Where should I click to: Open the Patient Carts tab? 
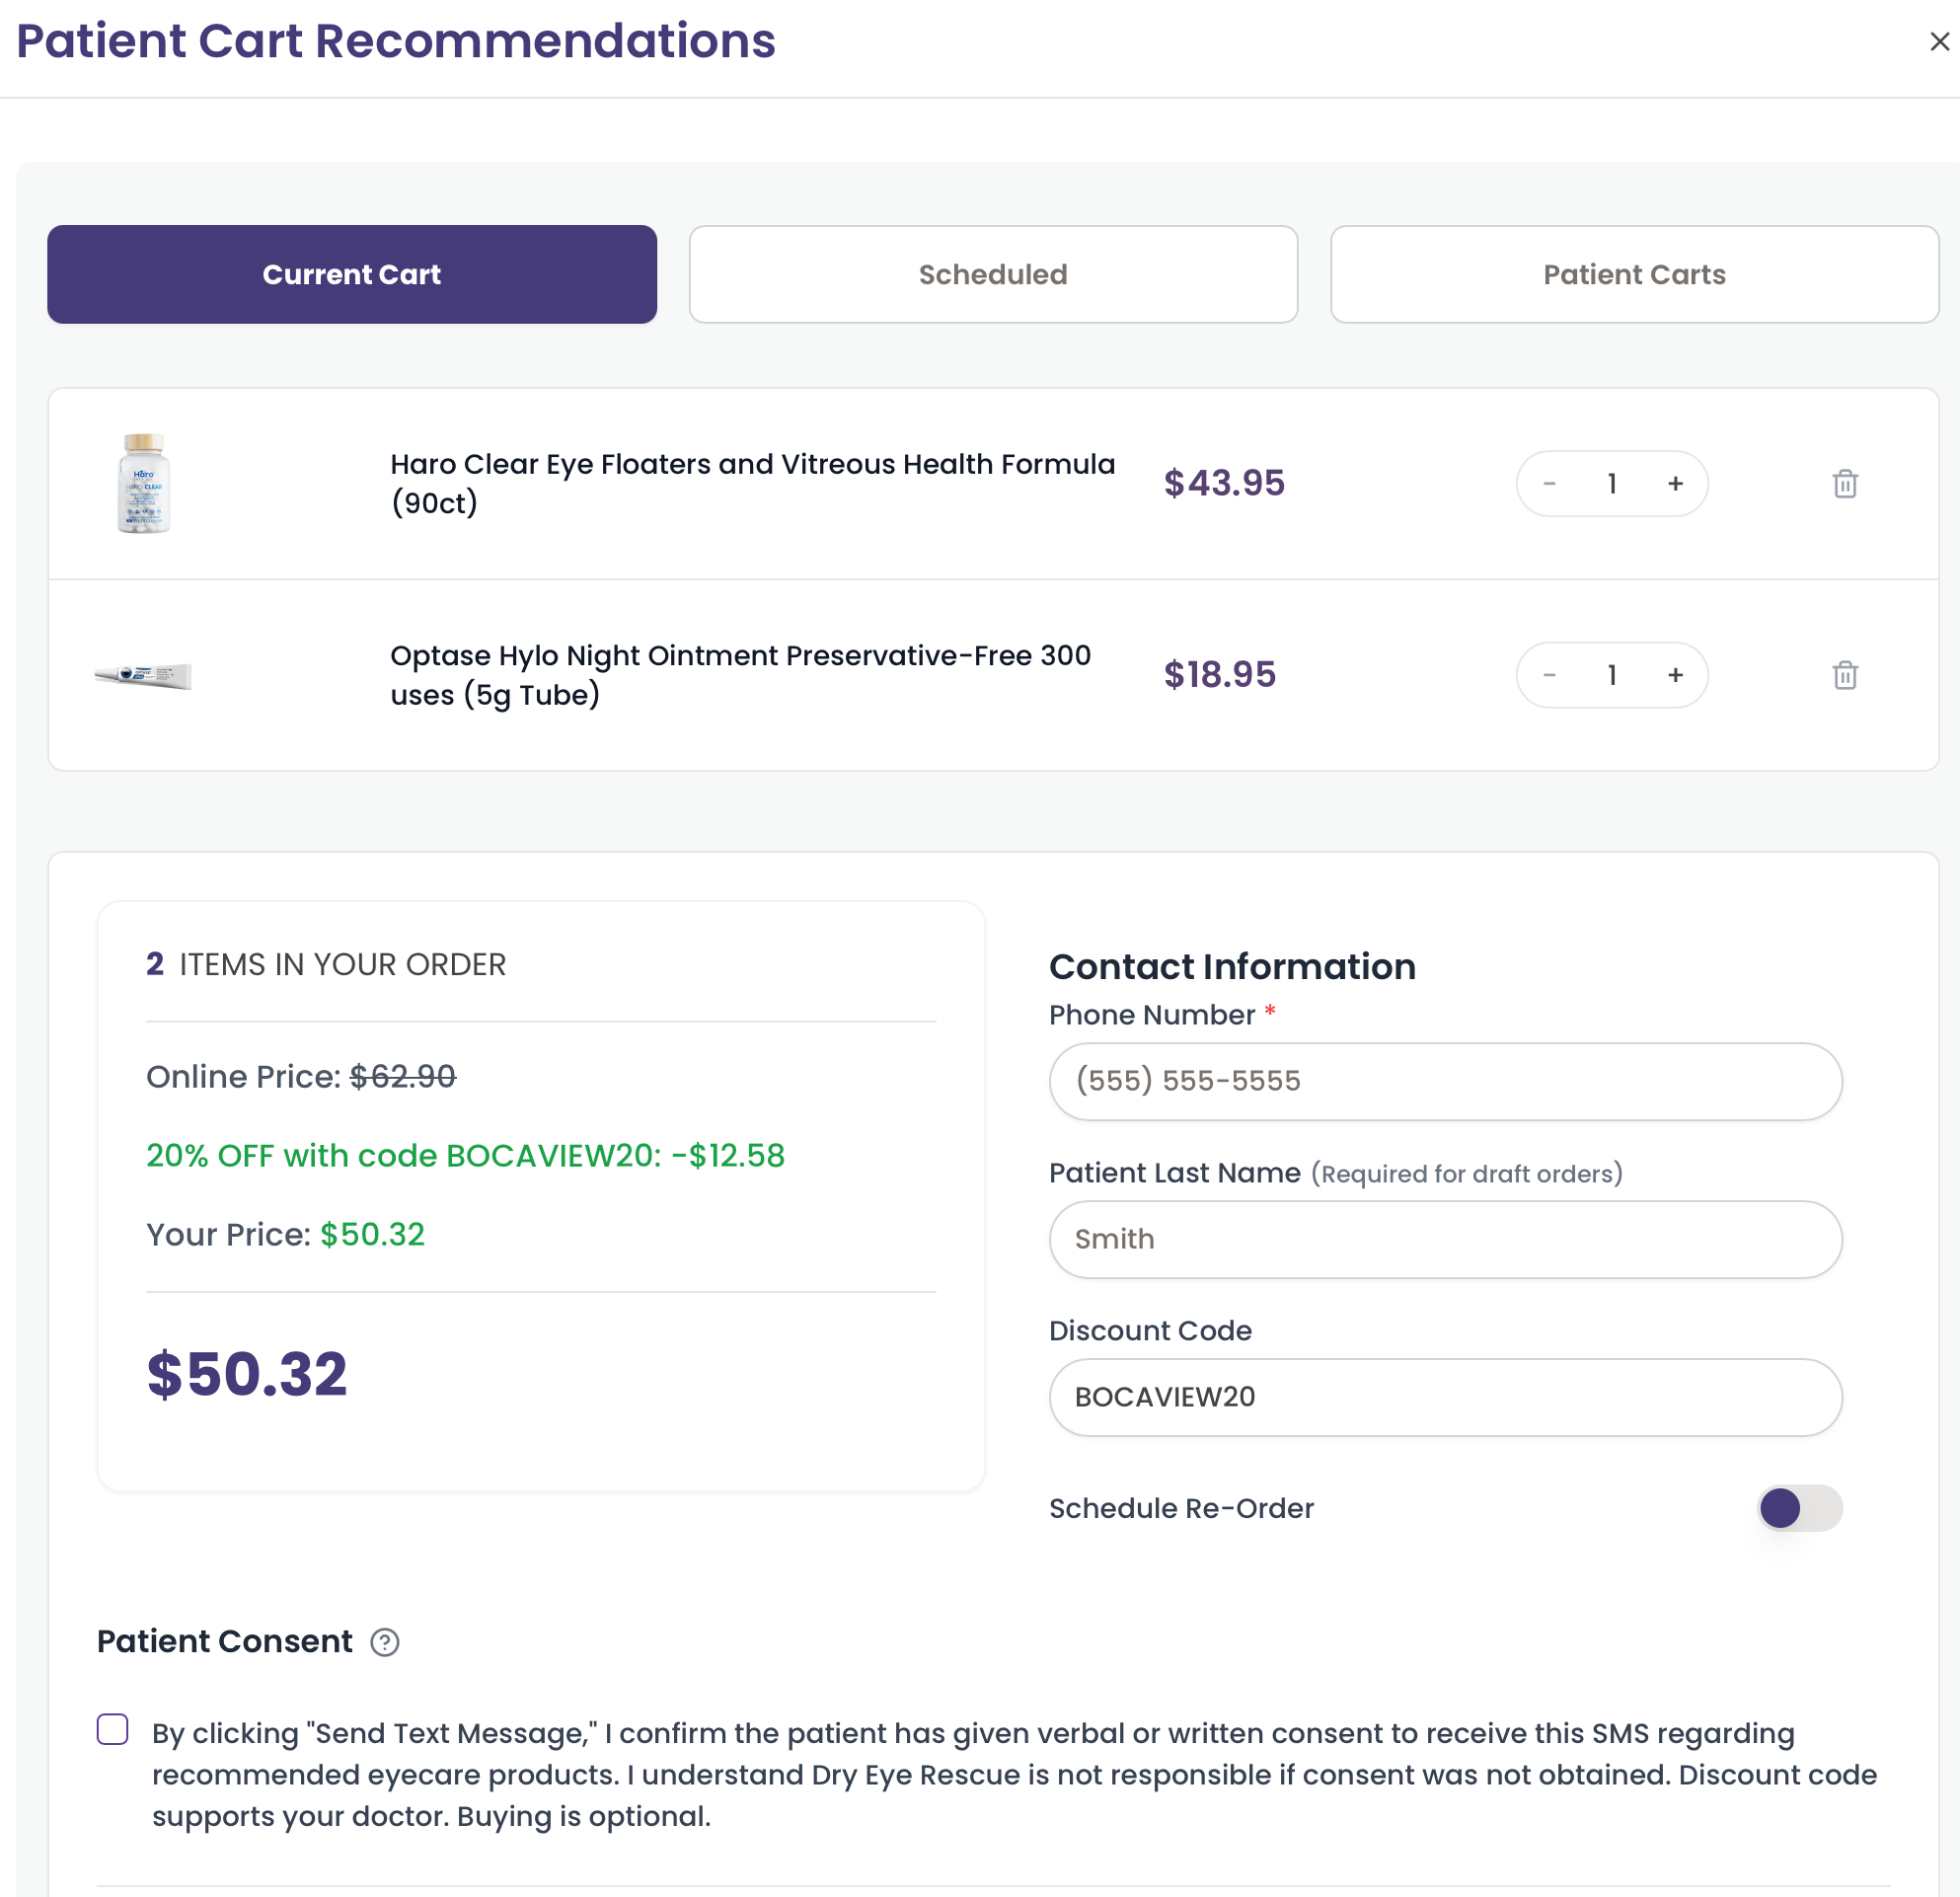tap(1634, 274)
